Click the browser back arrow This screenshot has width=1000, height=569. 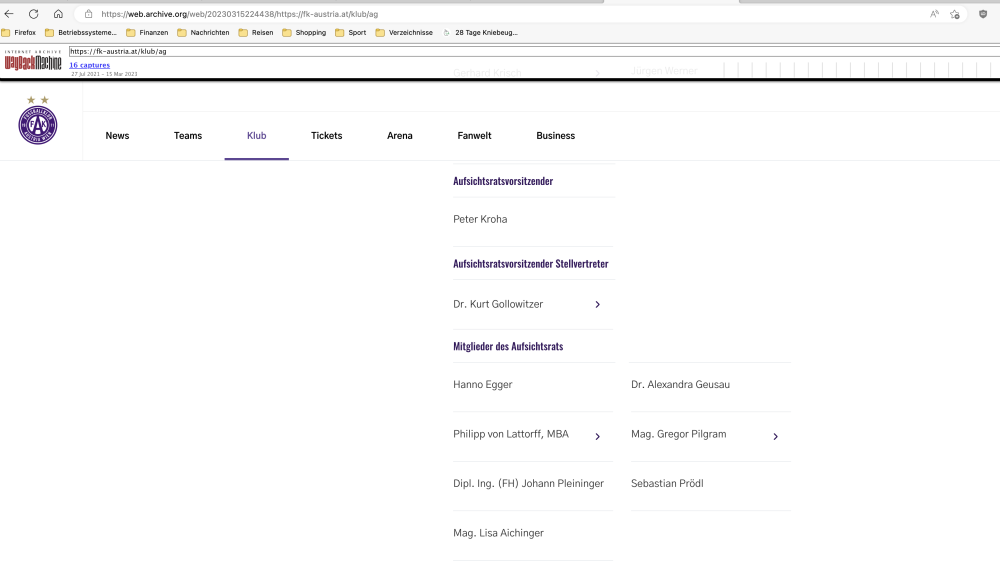(x=10, y=14)
